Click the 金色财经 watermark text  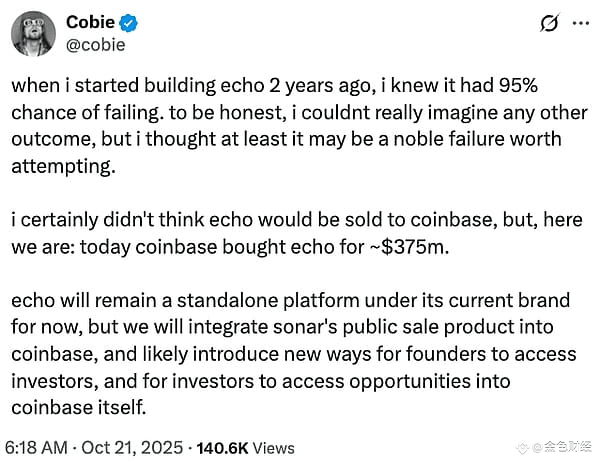pos(567,446)
